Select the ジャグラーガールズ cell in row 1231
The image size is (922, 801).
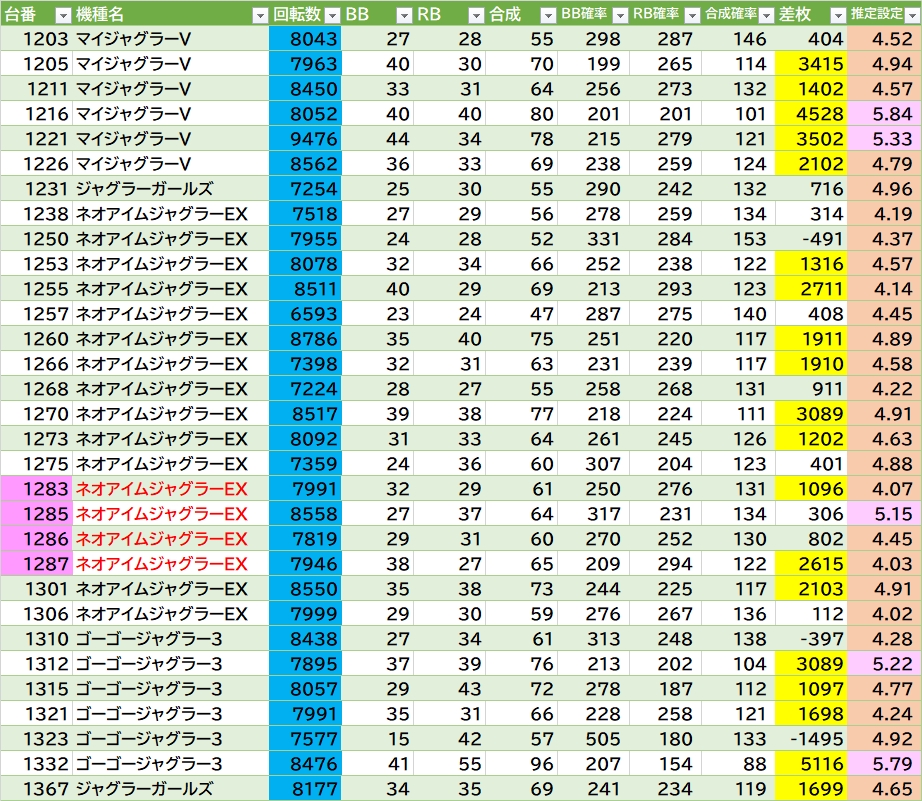point(143,189)
